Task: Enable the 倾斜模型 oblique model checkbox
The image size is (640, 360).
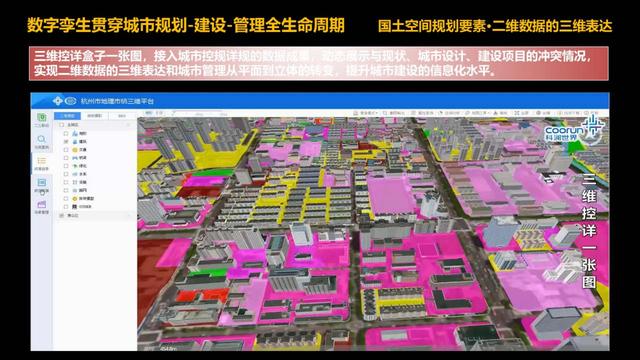Action: [x=66, y=198]
